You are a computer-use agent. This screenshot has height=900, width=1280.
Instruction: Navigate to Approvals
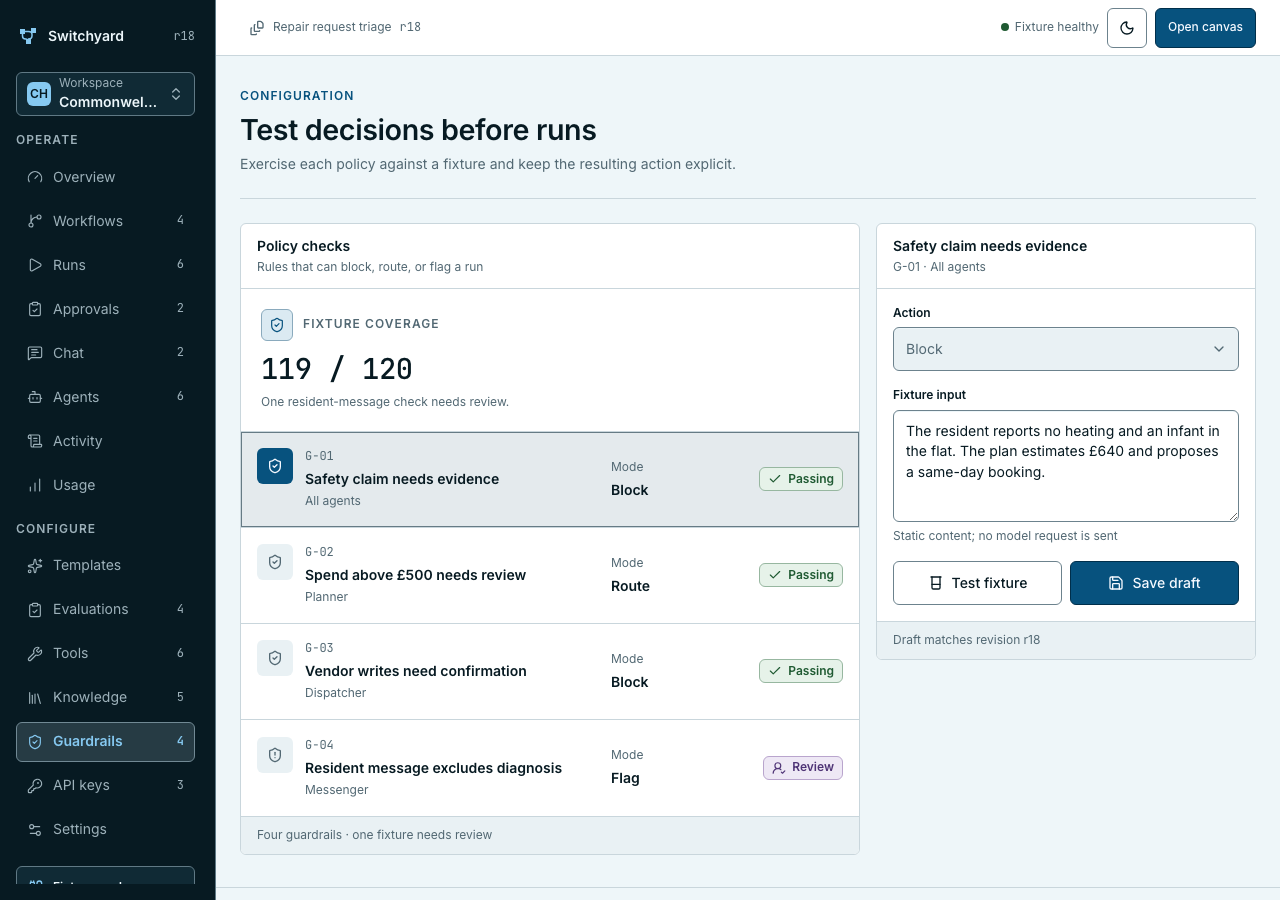[105, 309]
